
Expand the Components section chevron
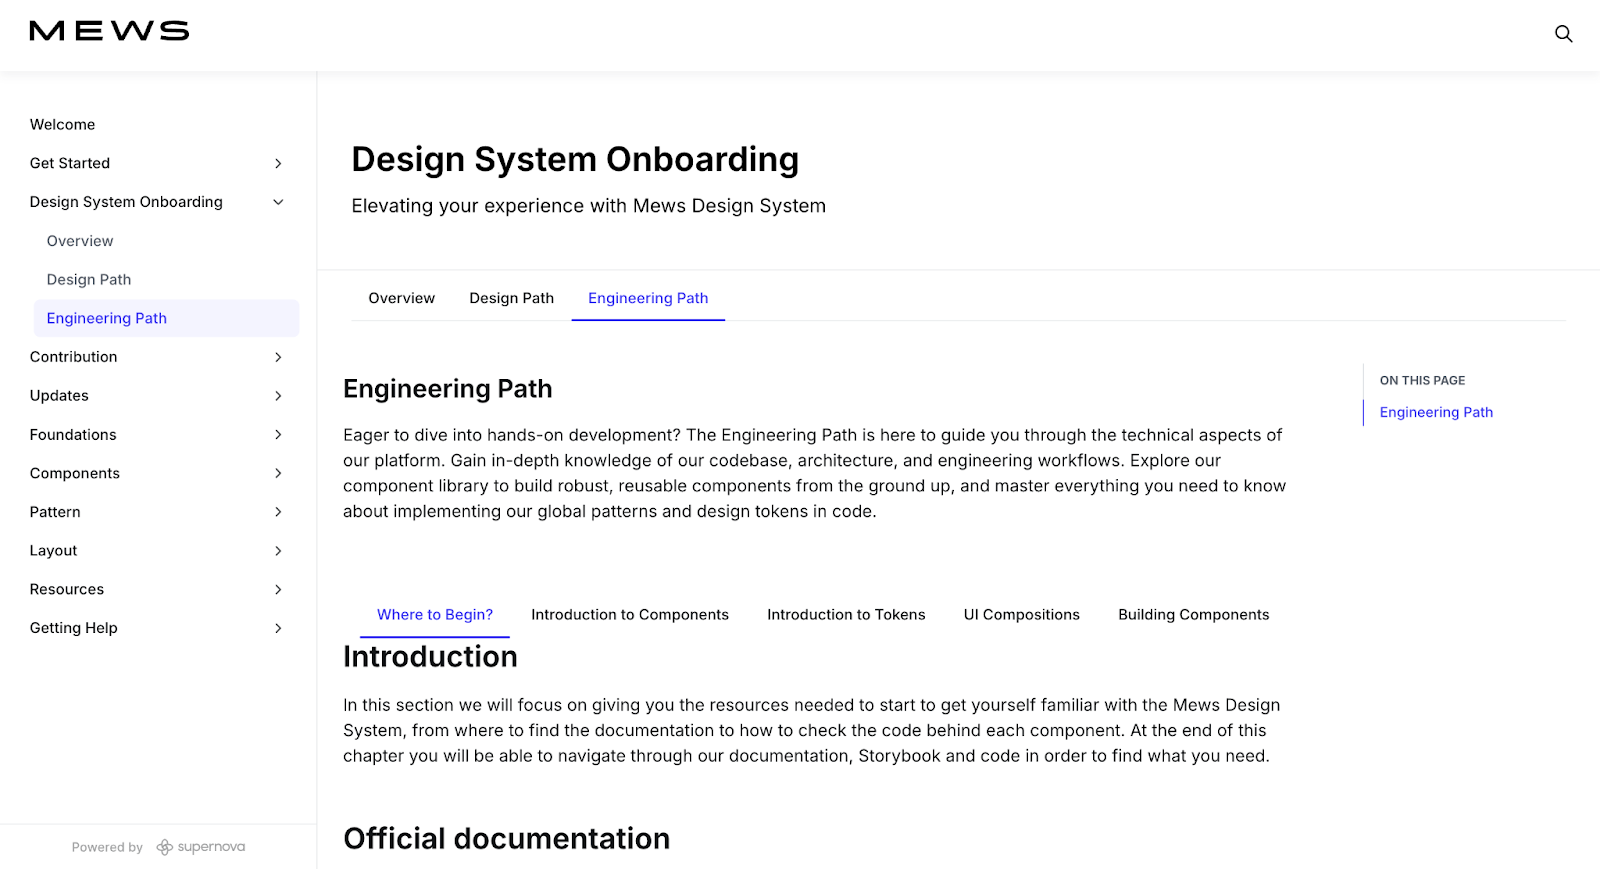[x=278, y=473]
